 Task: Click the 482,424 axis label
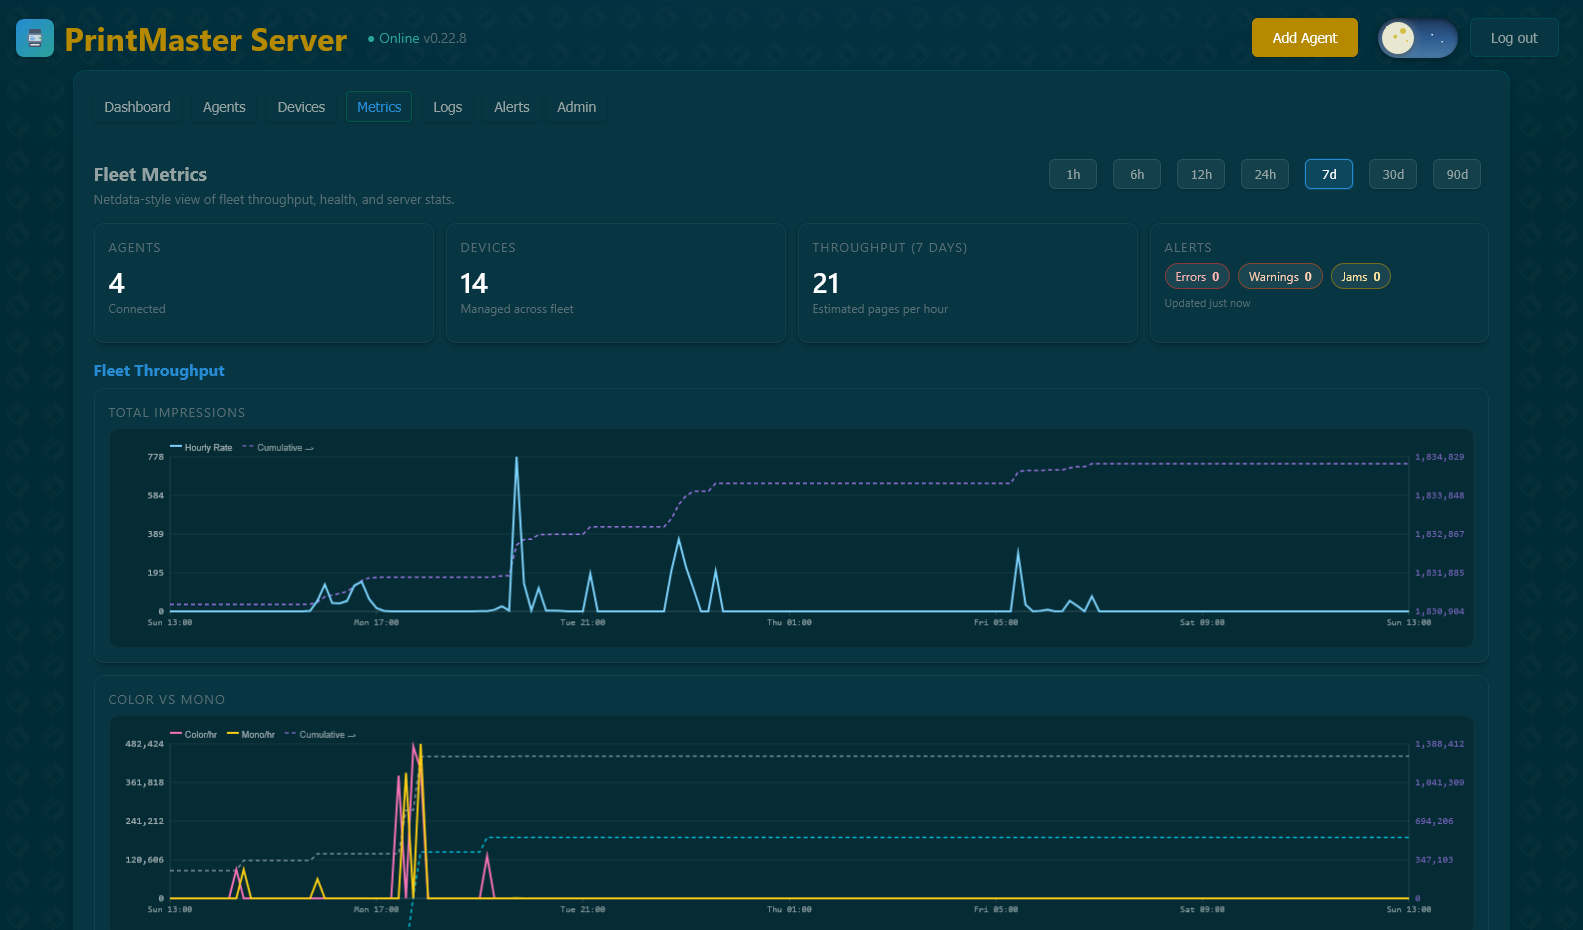(x=144, y=744)
